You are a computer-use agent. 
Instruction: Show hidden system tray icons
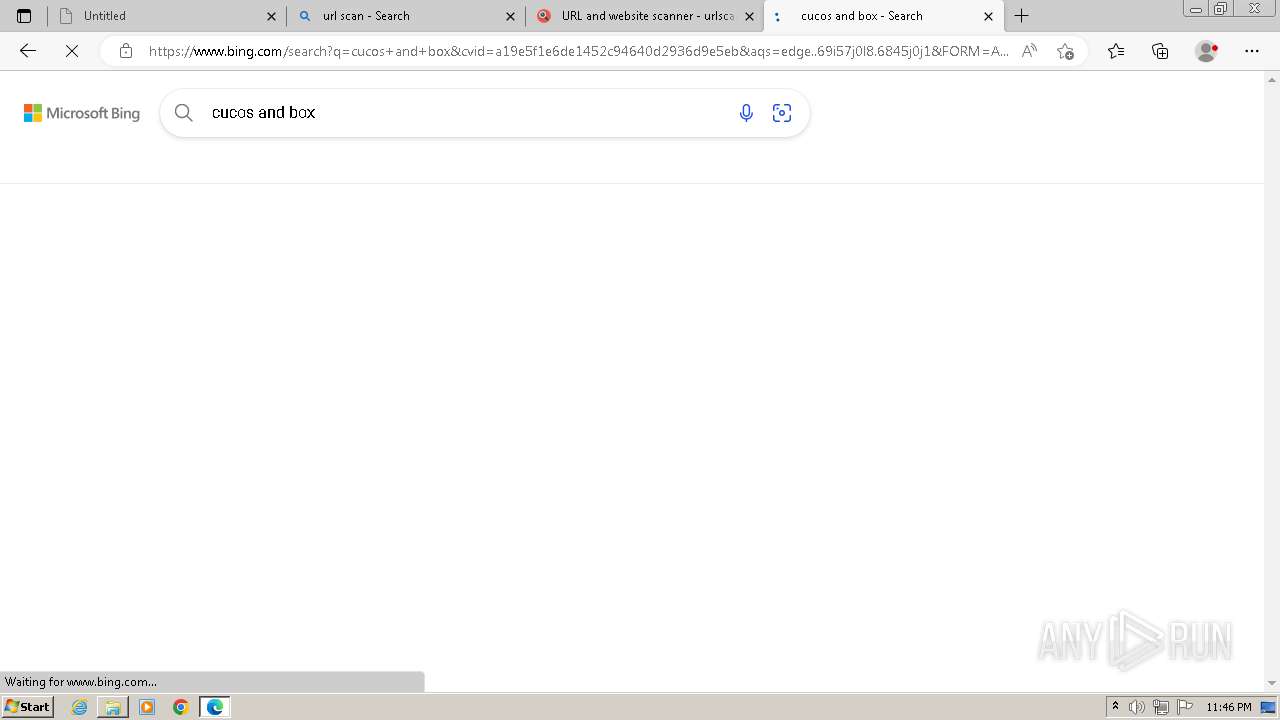pyautogui.click(x=1115, y=707)
